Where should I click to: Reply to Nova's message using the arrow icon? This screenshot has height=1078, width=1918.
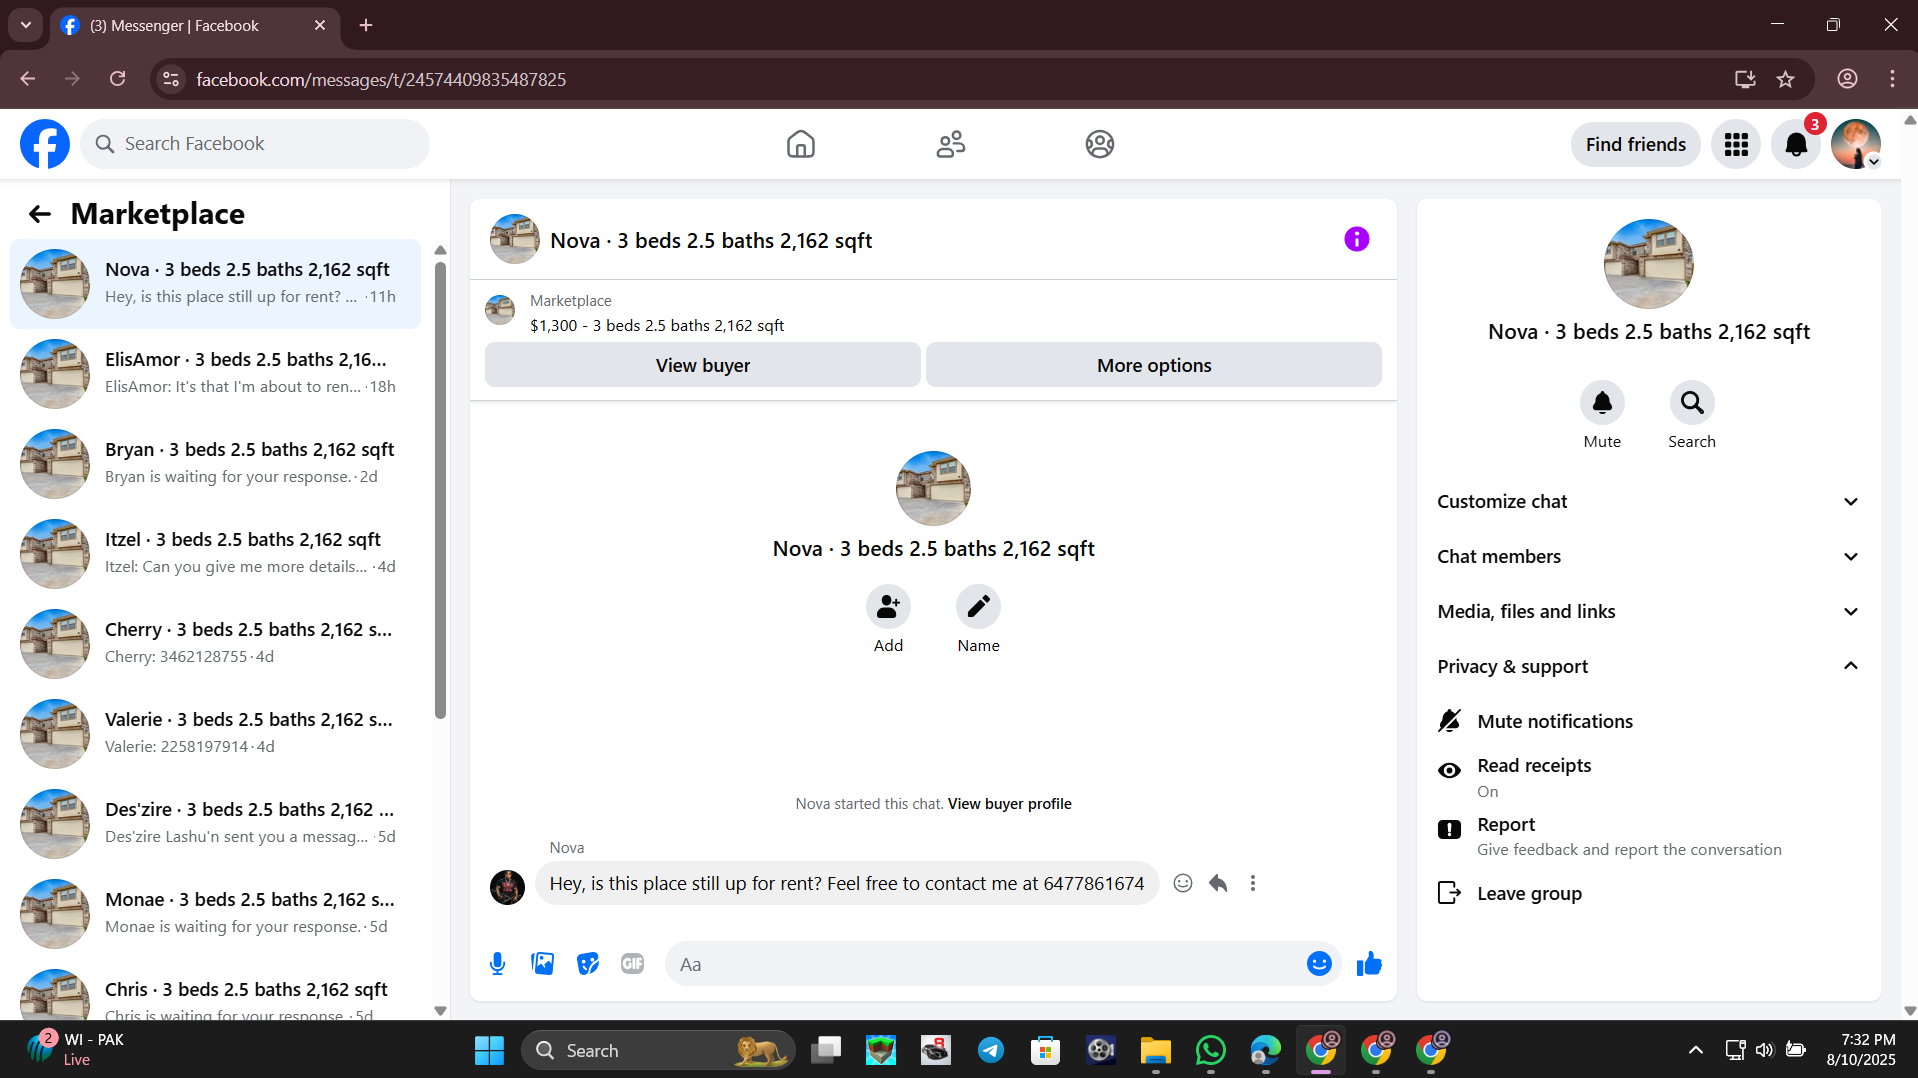(1217, 883)
